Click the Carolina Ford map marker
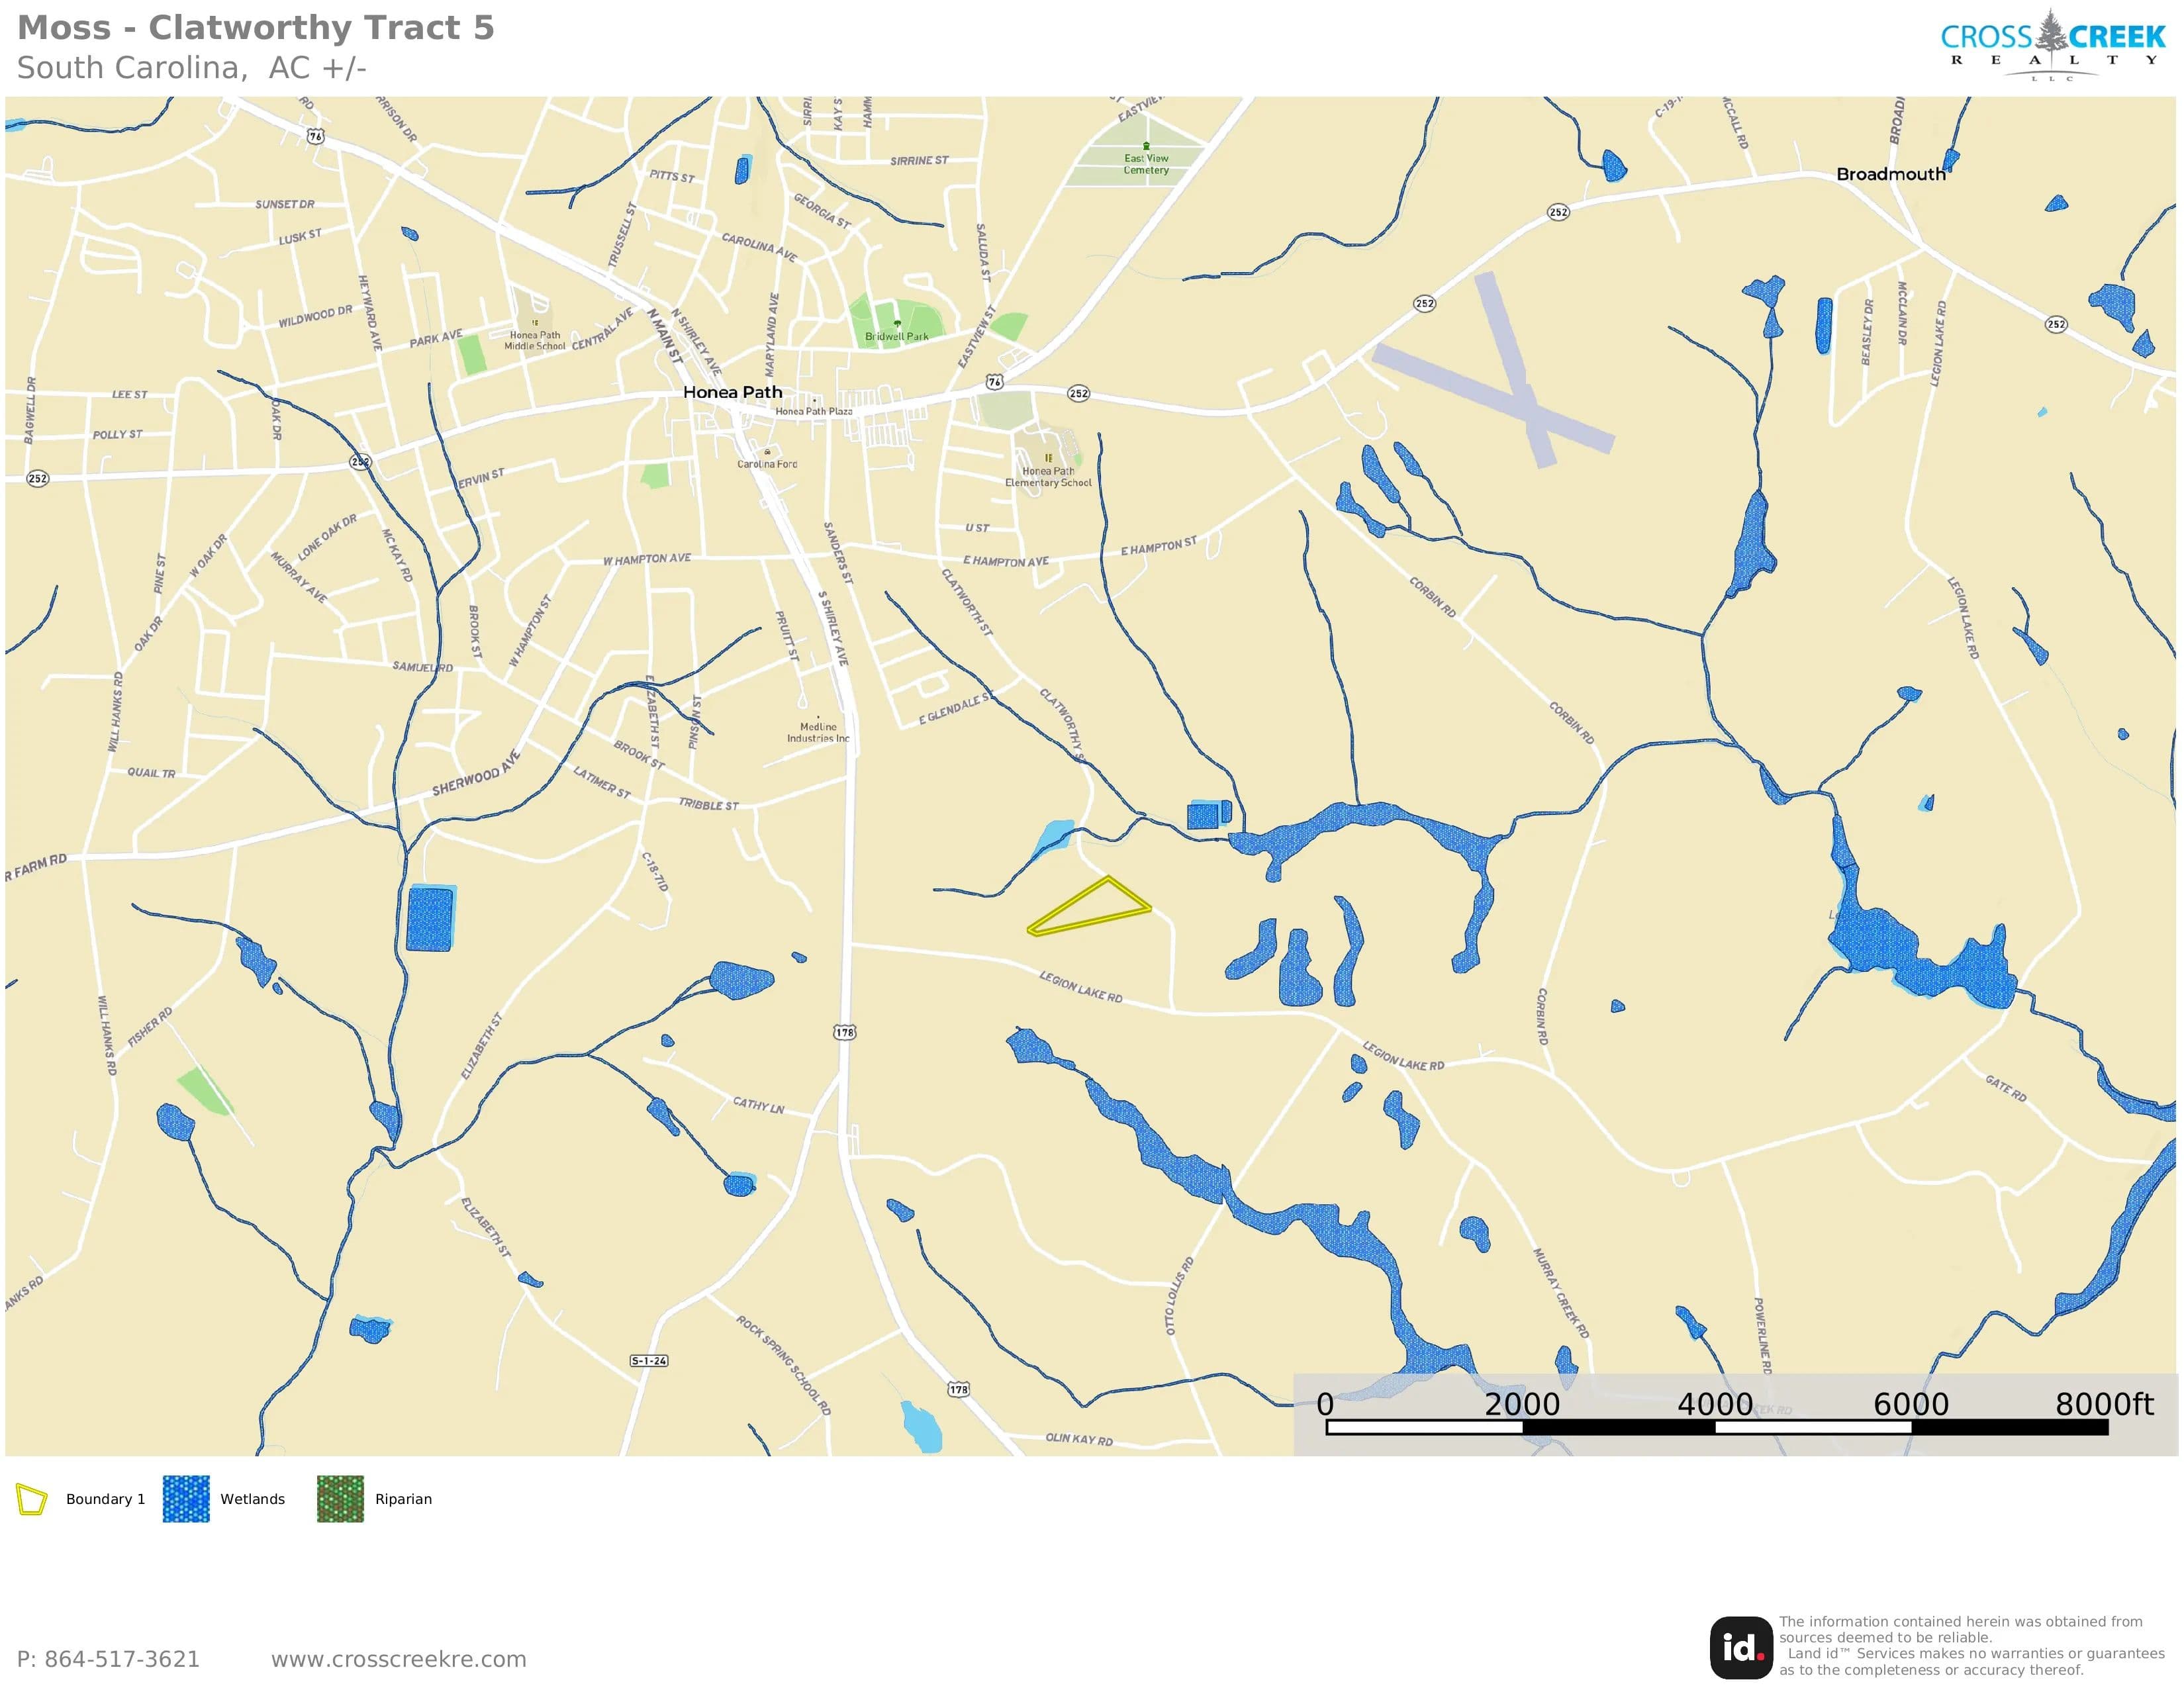The width and height of the screenshot is (2184, 1688). [x=767, y=453]
